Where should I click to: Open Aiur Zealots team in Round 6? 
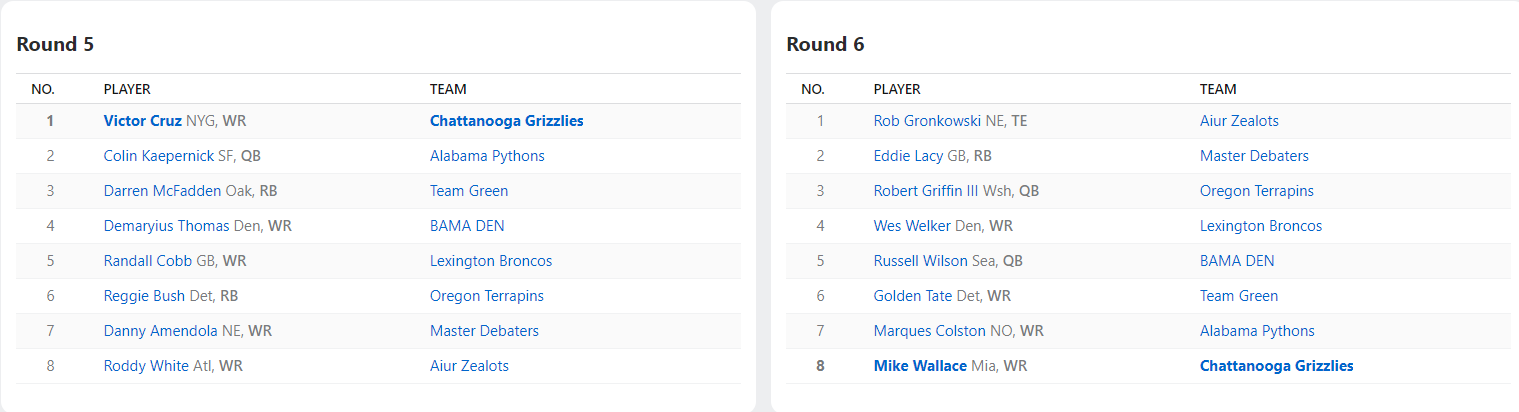coord(1239,121)
